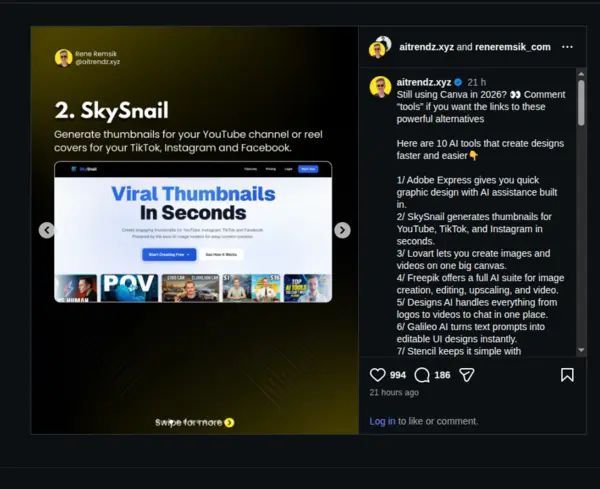Image resolution: width=600 pixels, height=489 pixels.
Task: Like the post with heart icon
Action: pyautogui.click(x=377, y=375)
